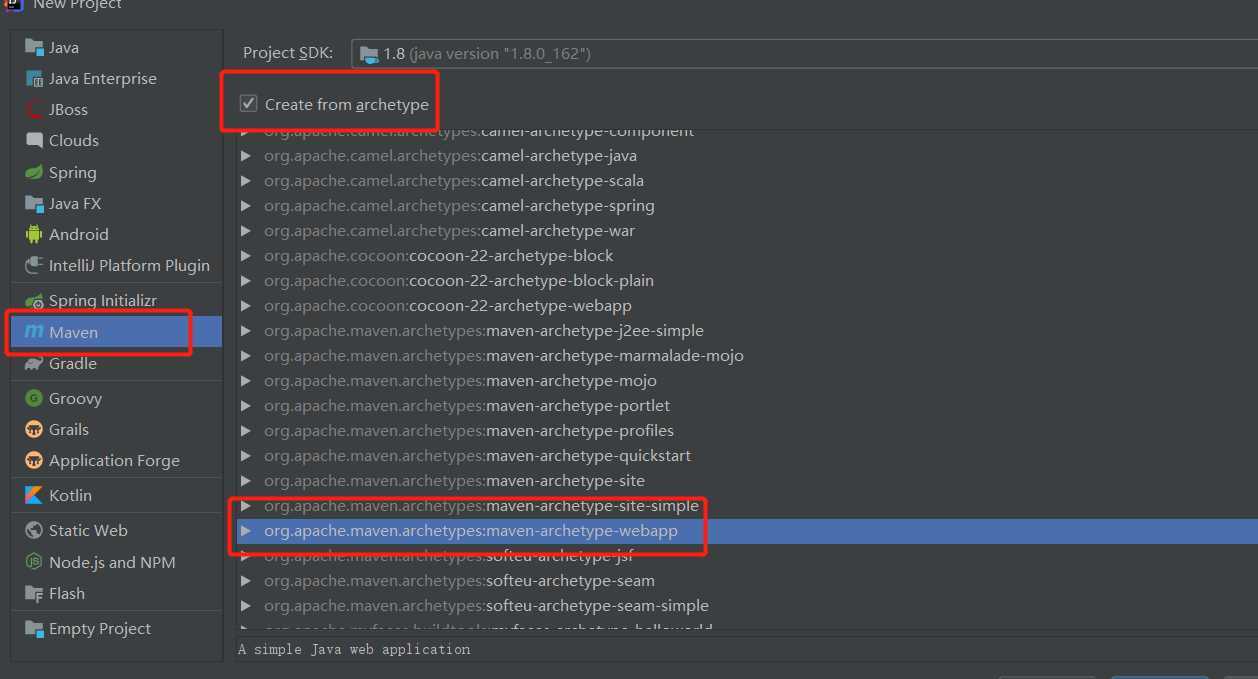The image size is (1258, 679).
Task: Click the Spring Initializr icon
Action: pos(34,300)
